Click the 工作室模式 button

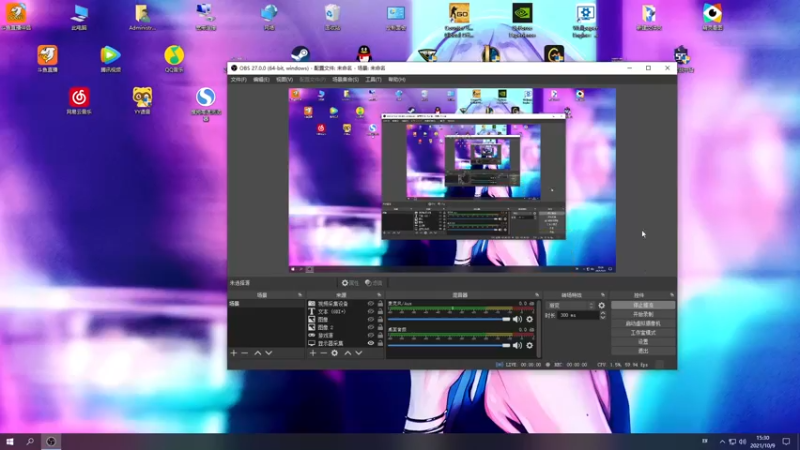point(643,333)
